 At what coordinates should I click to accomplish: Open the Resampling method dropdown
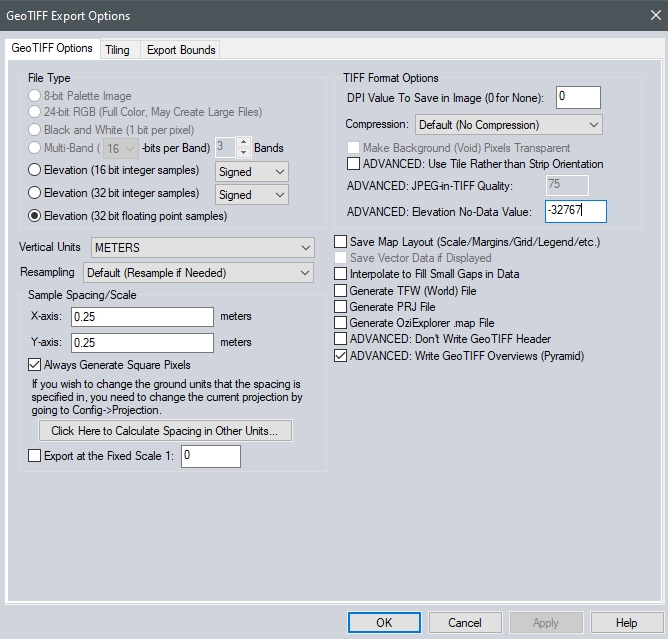coord(198,272)
